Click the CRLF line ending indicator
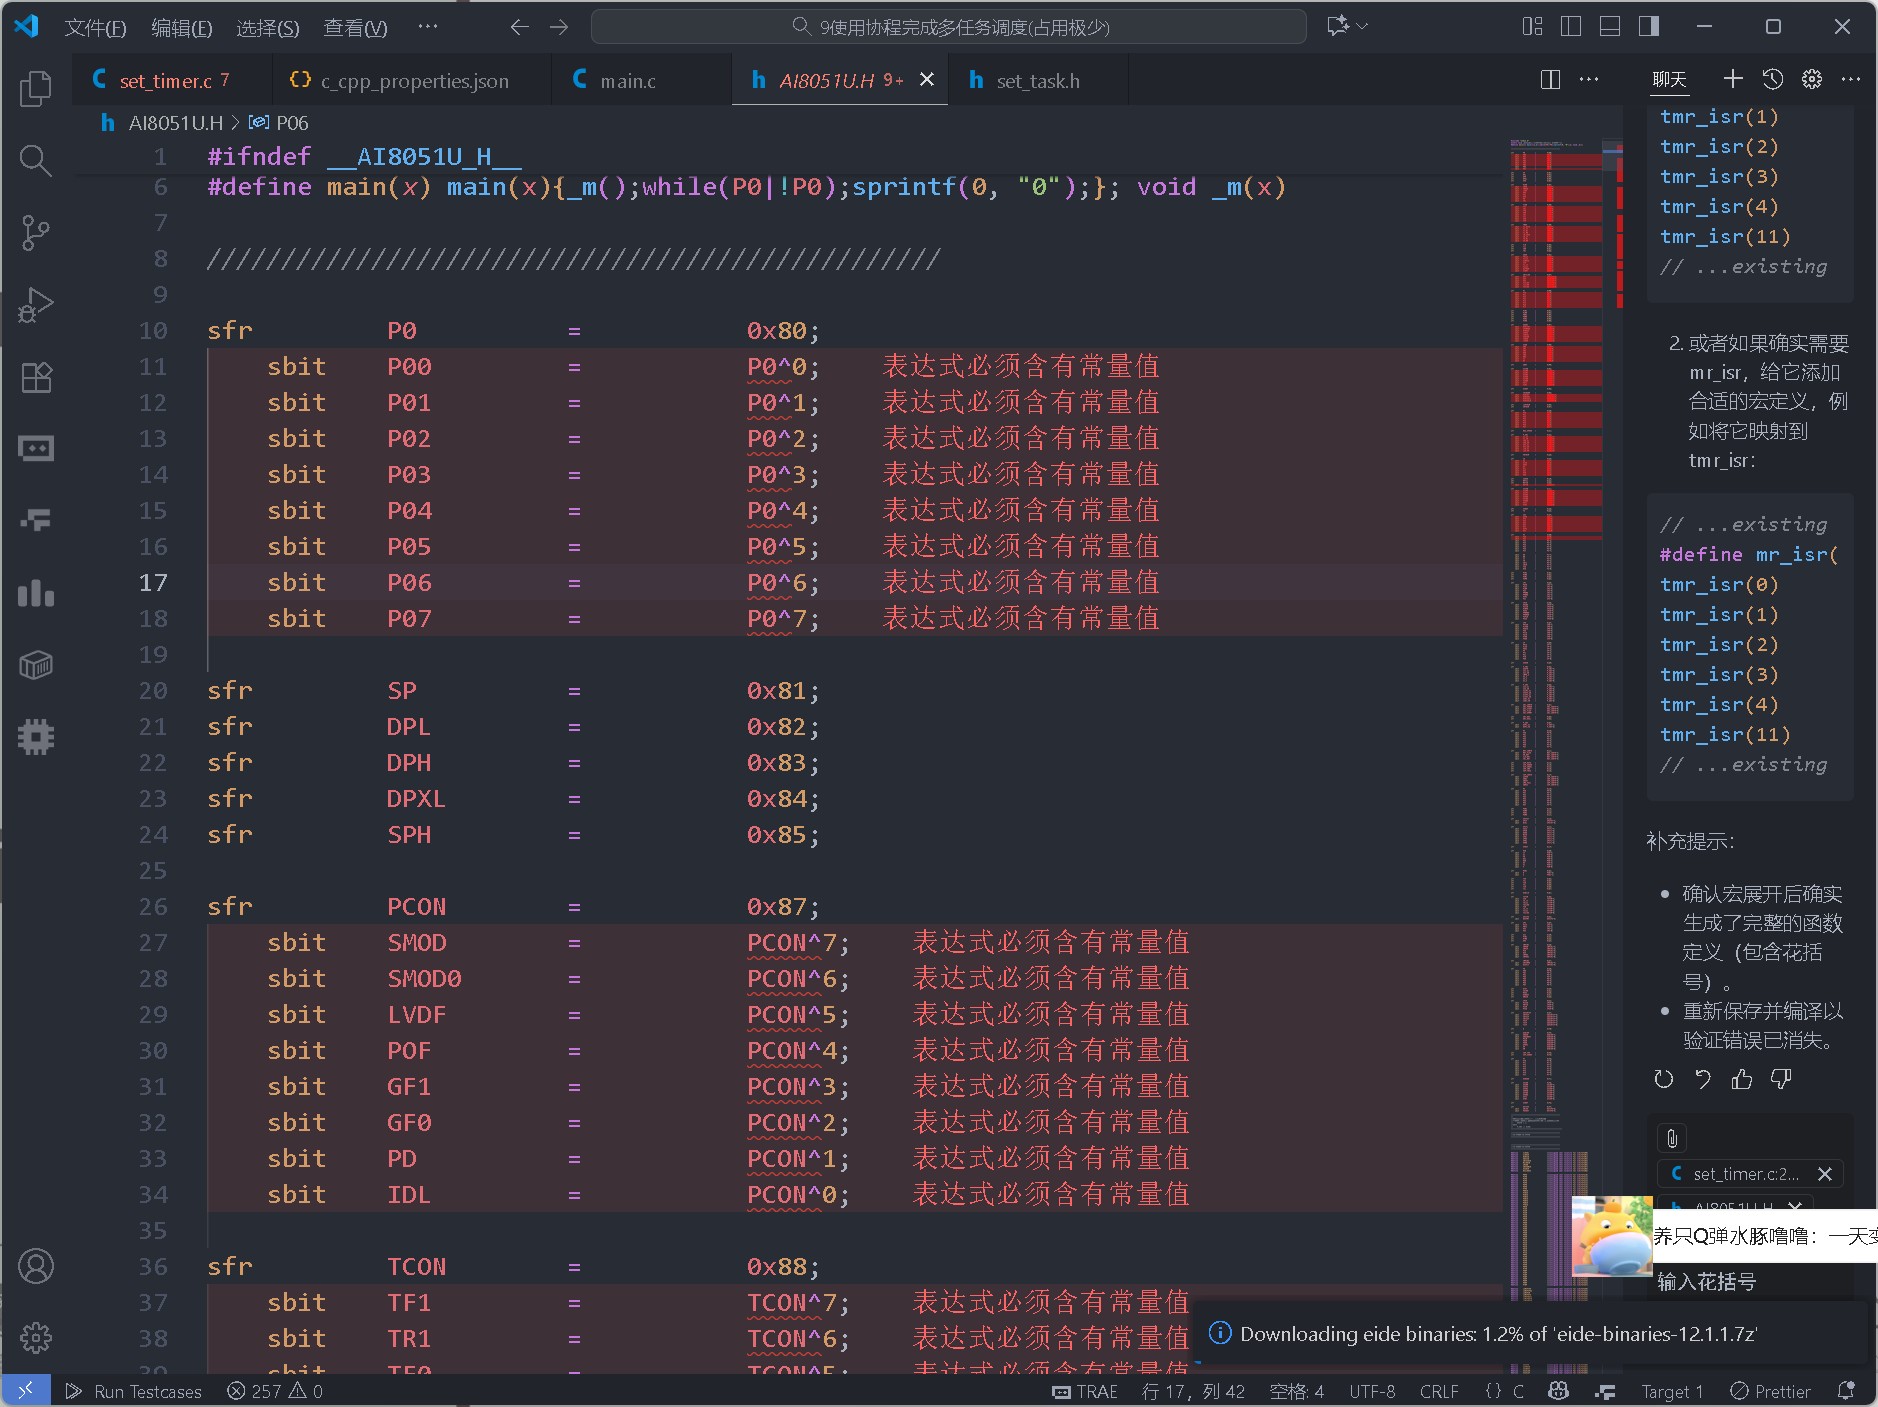This screenshot has height=1407, width=1878. (x=1438, y=1391)
